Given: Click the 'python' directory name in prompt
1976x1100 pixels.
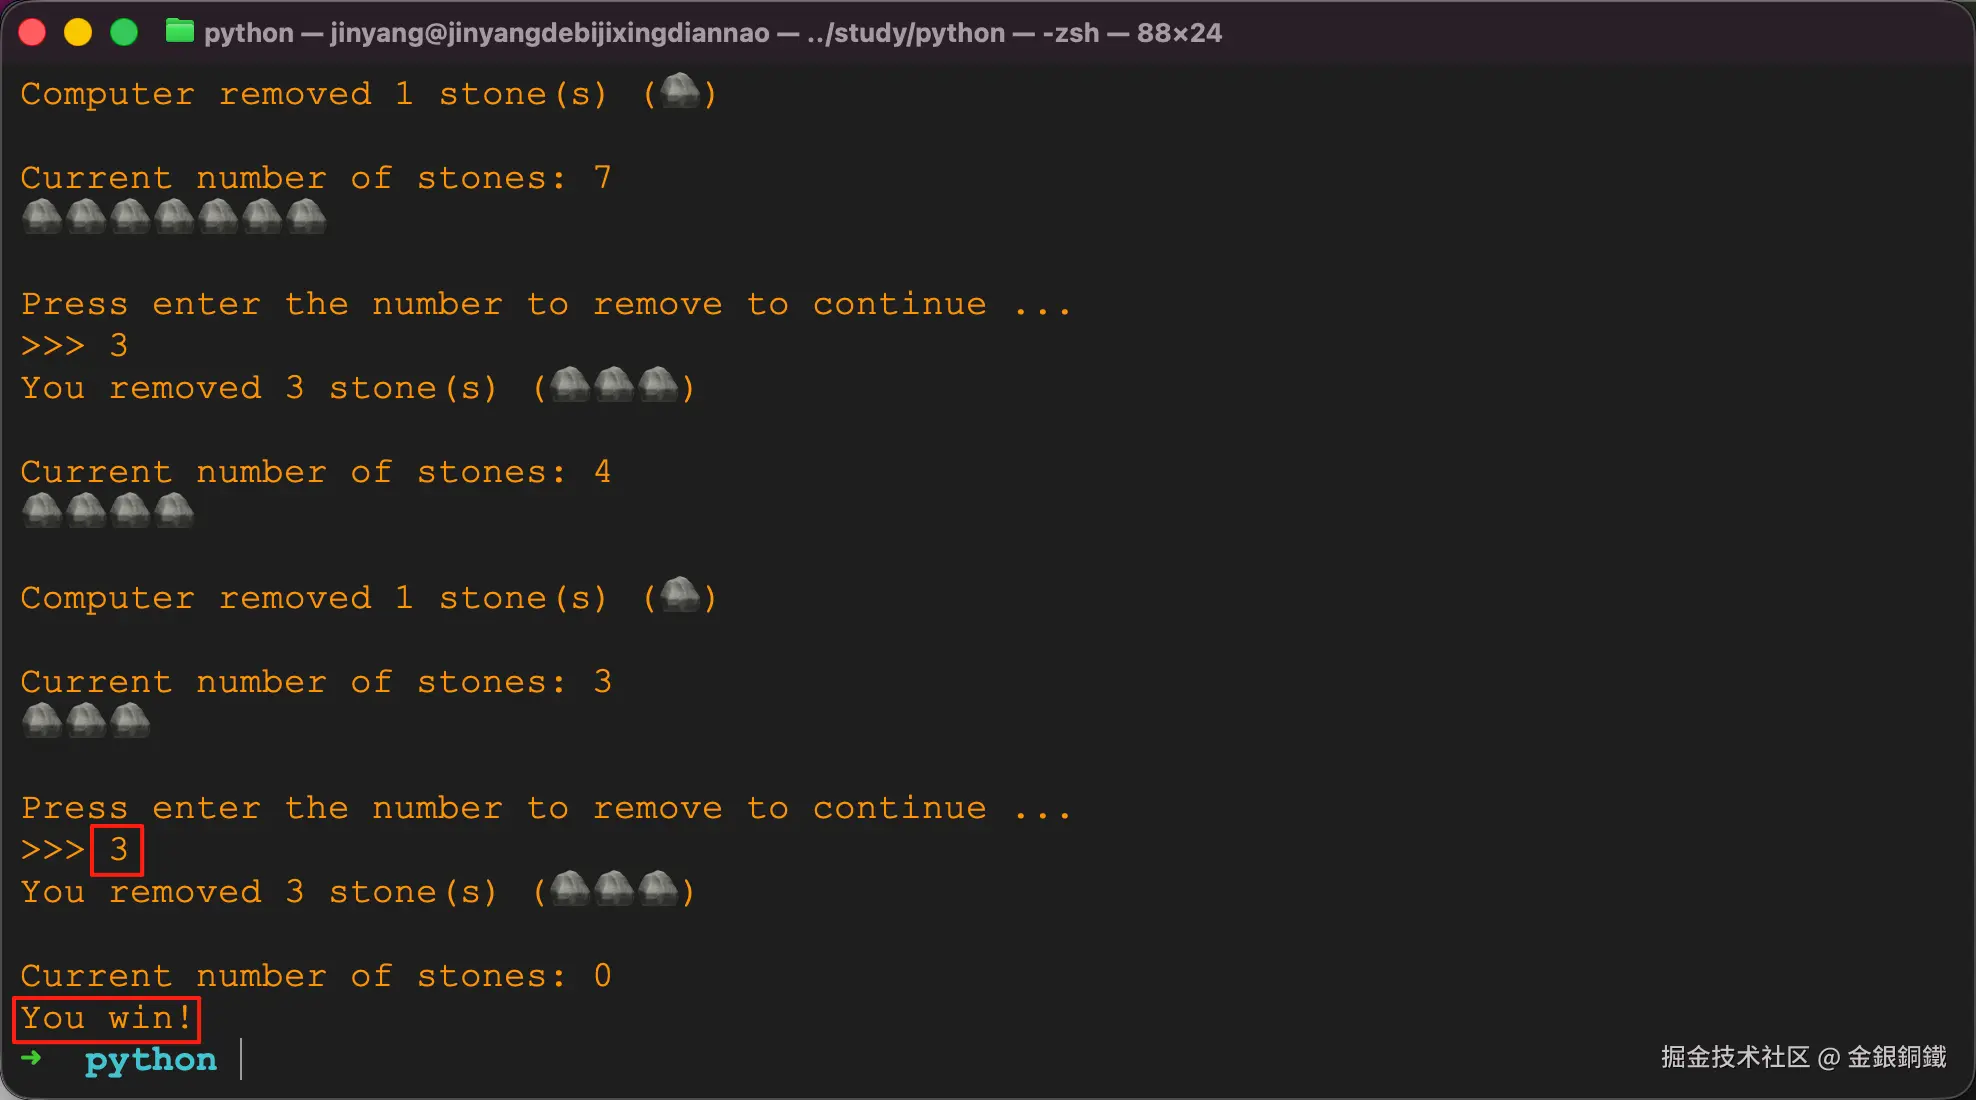Looking at the screenshot, I should 151,1060.
